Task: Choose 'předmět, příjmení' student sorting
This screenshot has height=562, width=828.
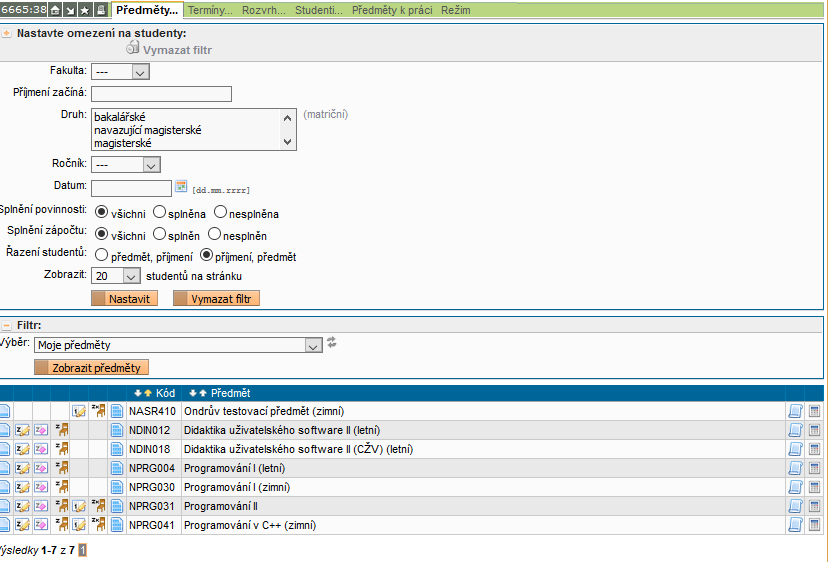Action: [101, 256]
